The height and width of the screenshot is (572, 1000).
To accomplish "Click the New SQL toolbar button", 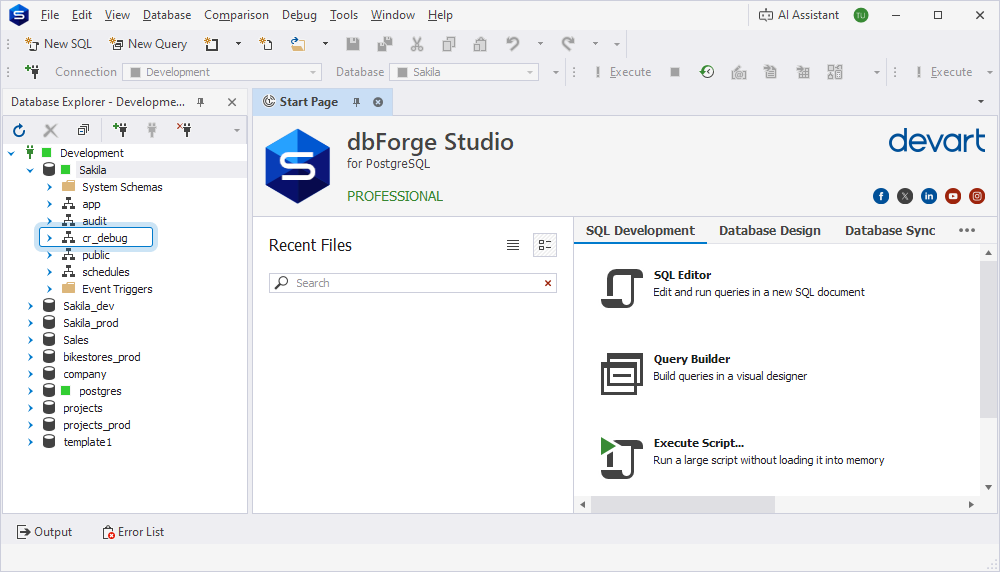I will coord(59,44).
